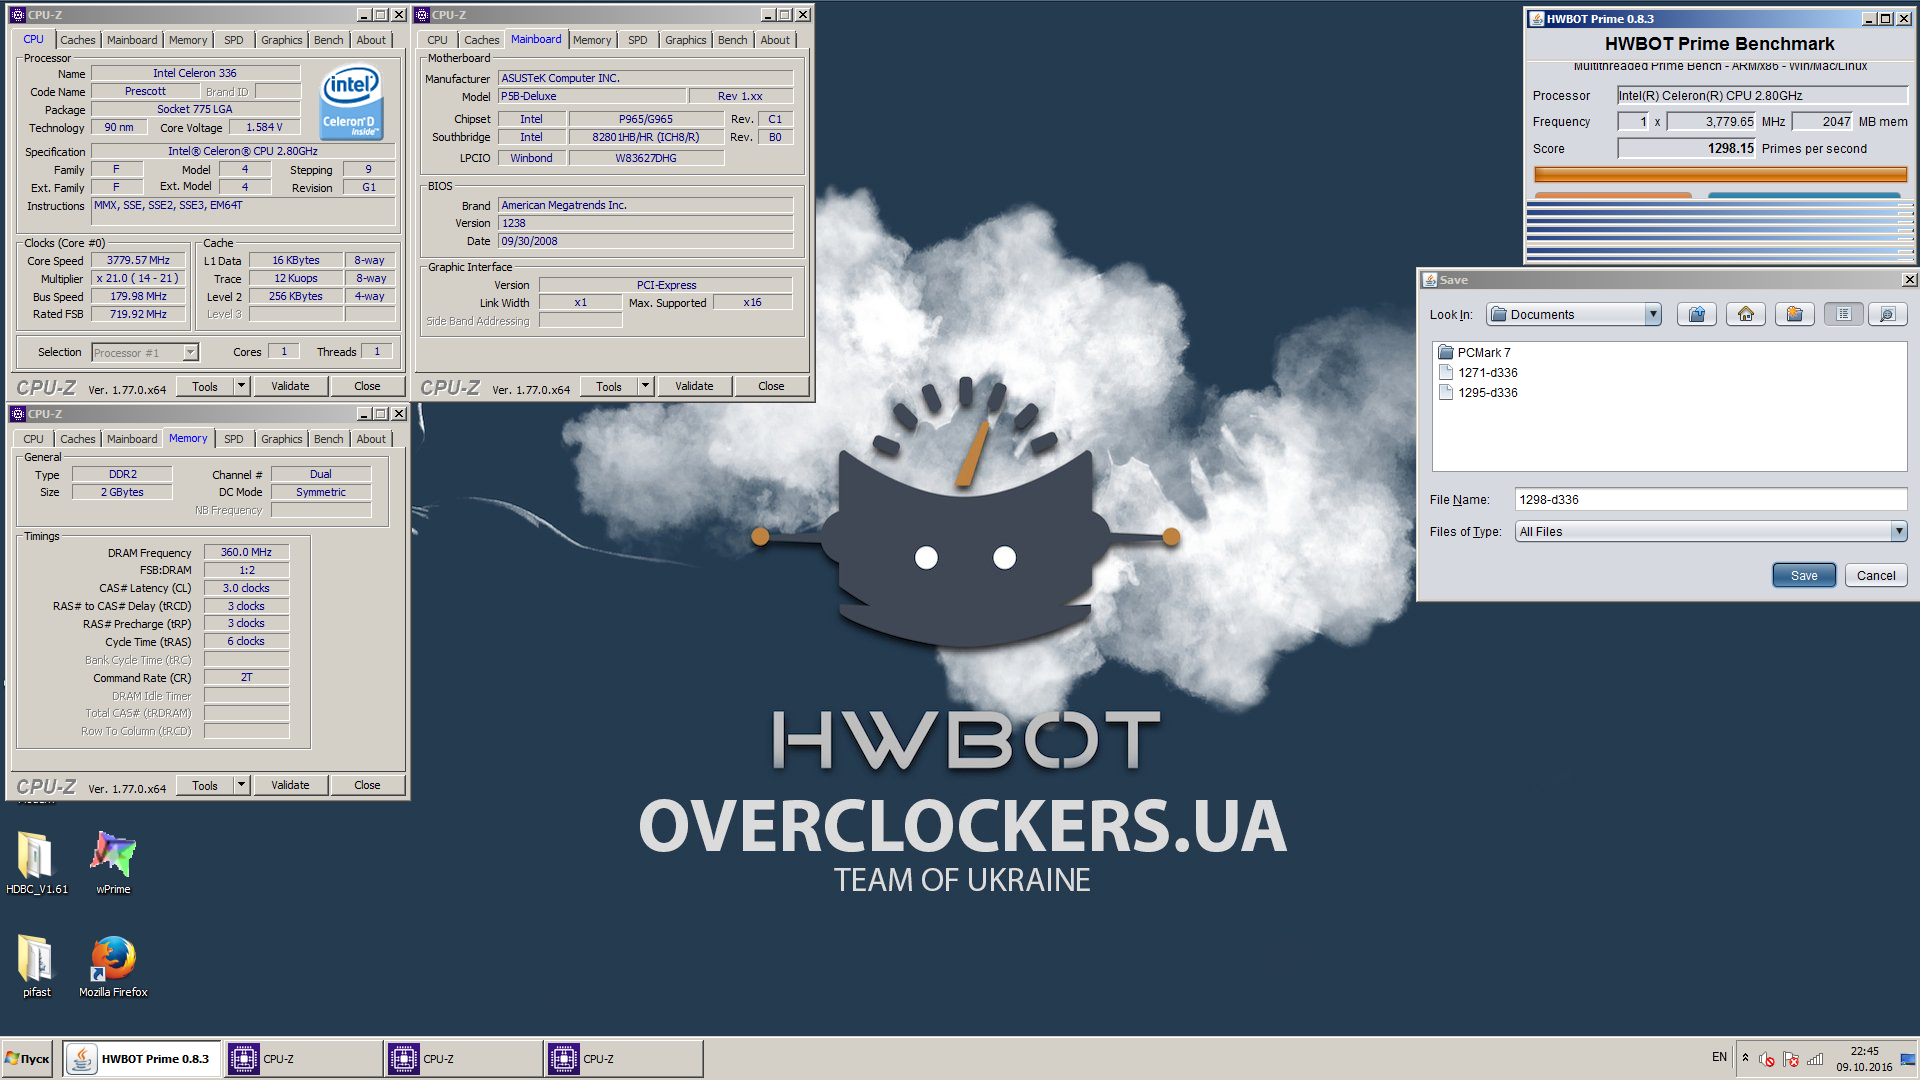Image resolution: width=1920 pixels, height=1080 pixels.
Task: Open the pifast desktop folder
Action: pyautogui.click(x=37, y=966)
